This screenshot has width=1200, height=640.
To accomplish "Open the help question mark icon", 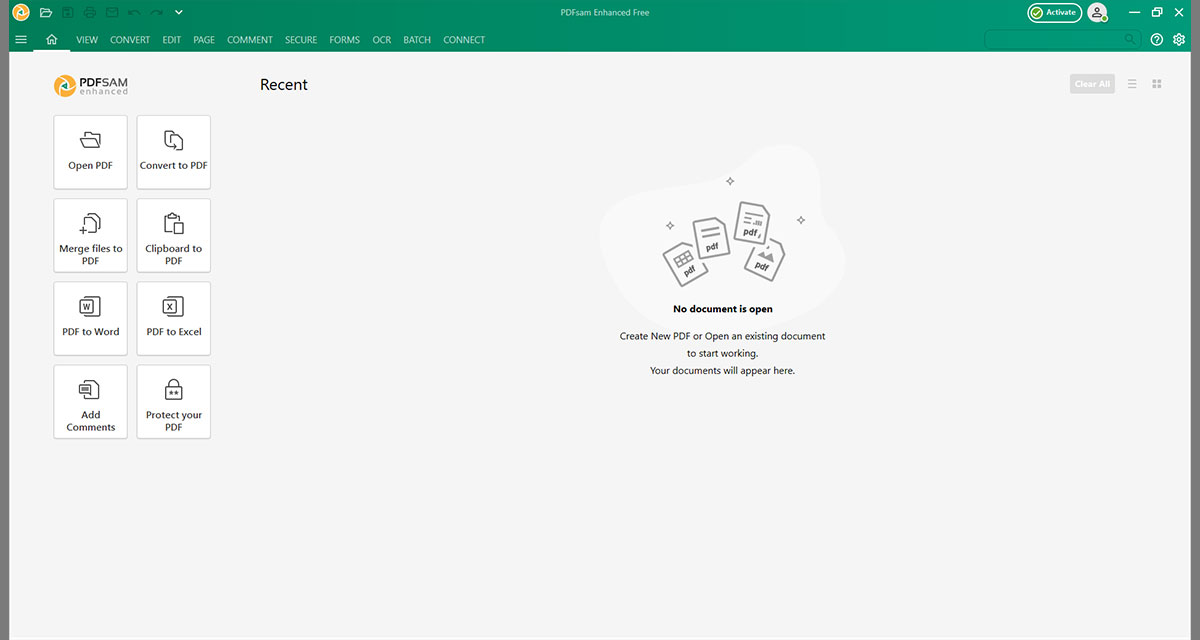I will click(1157, 40).
